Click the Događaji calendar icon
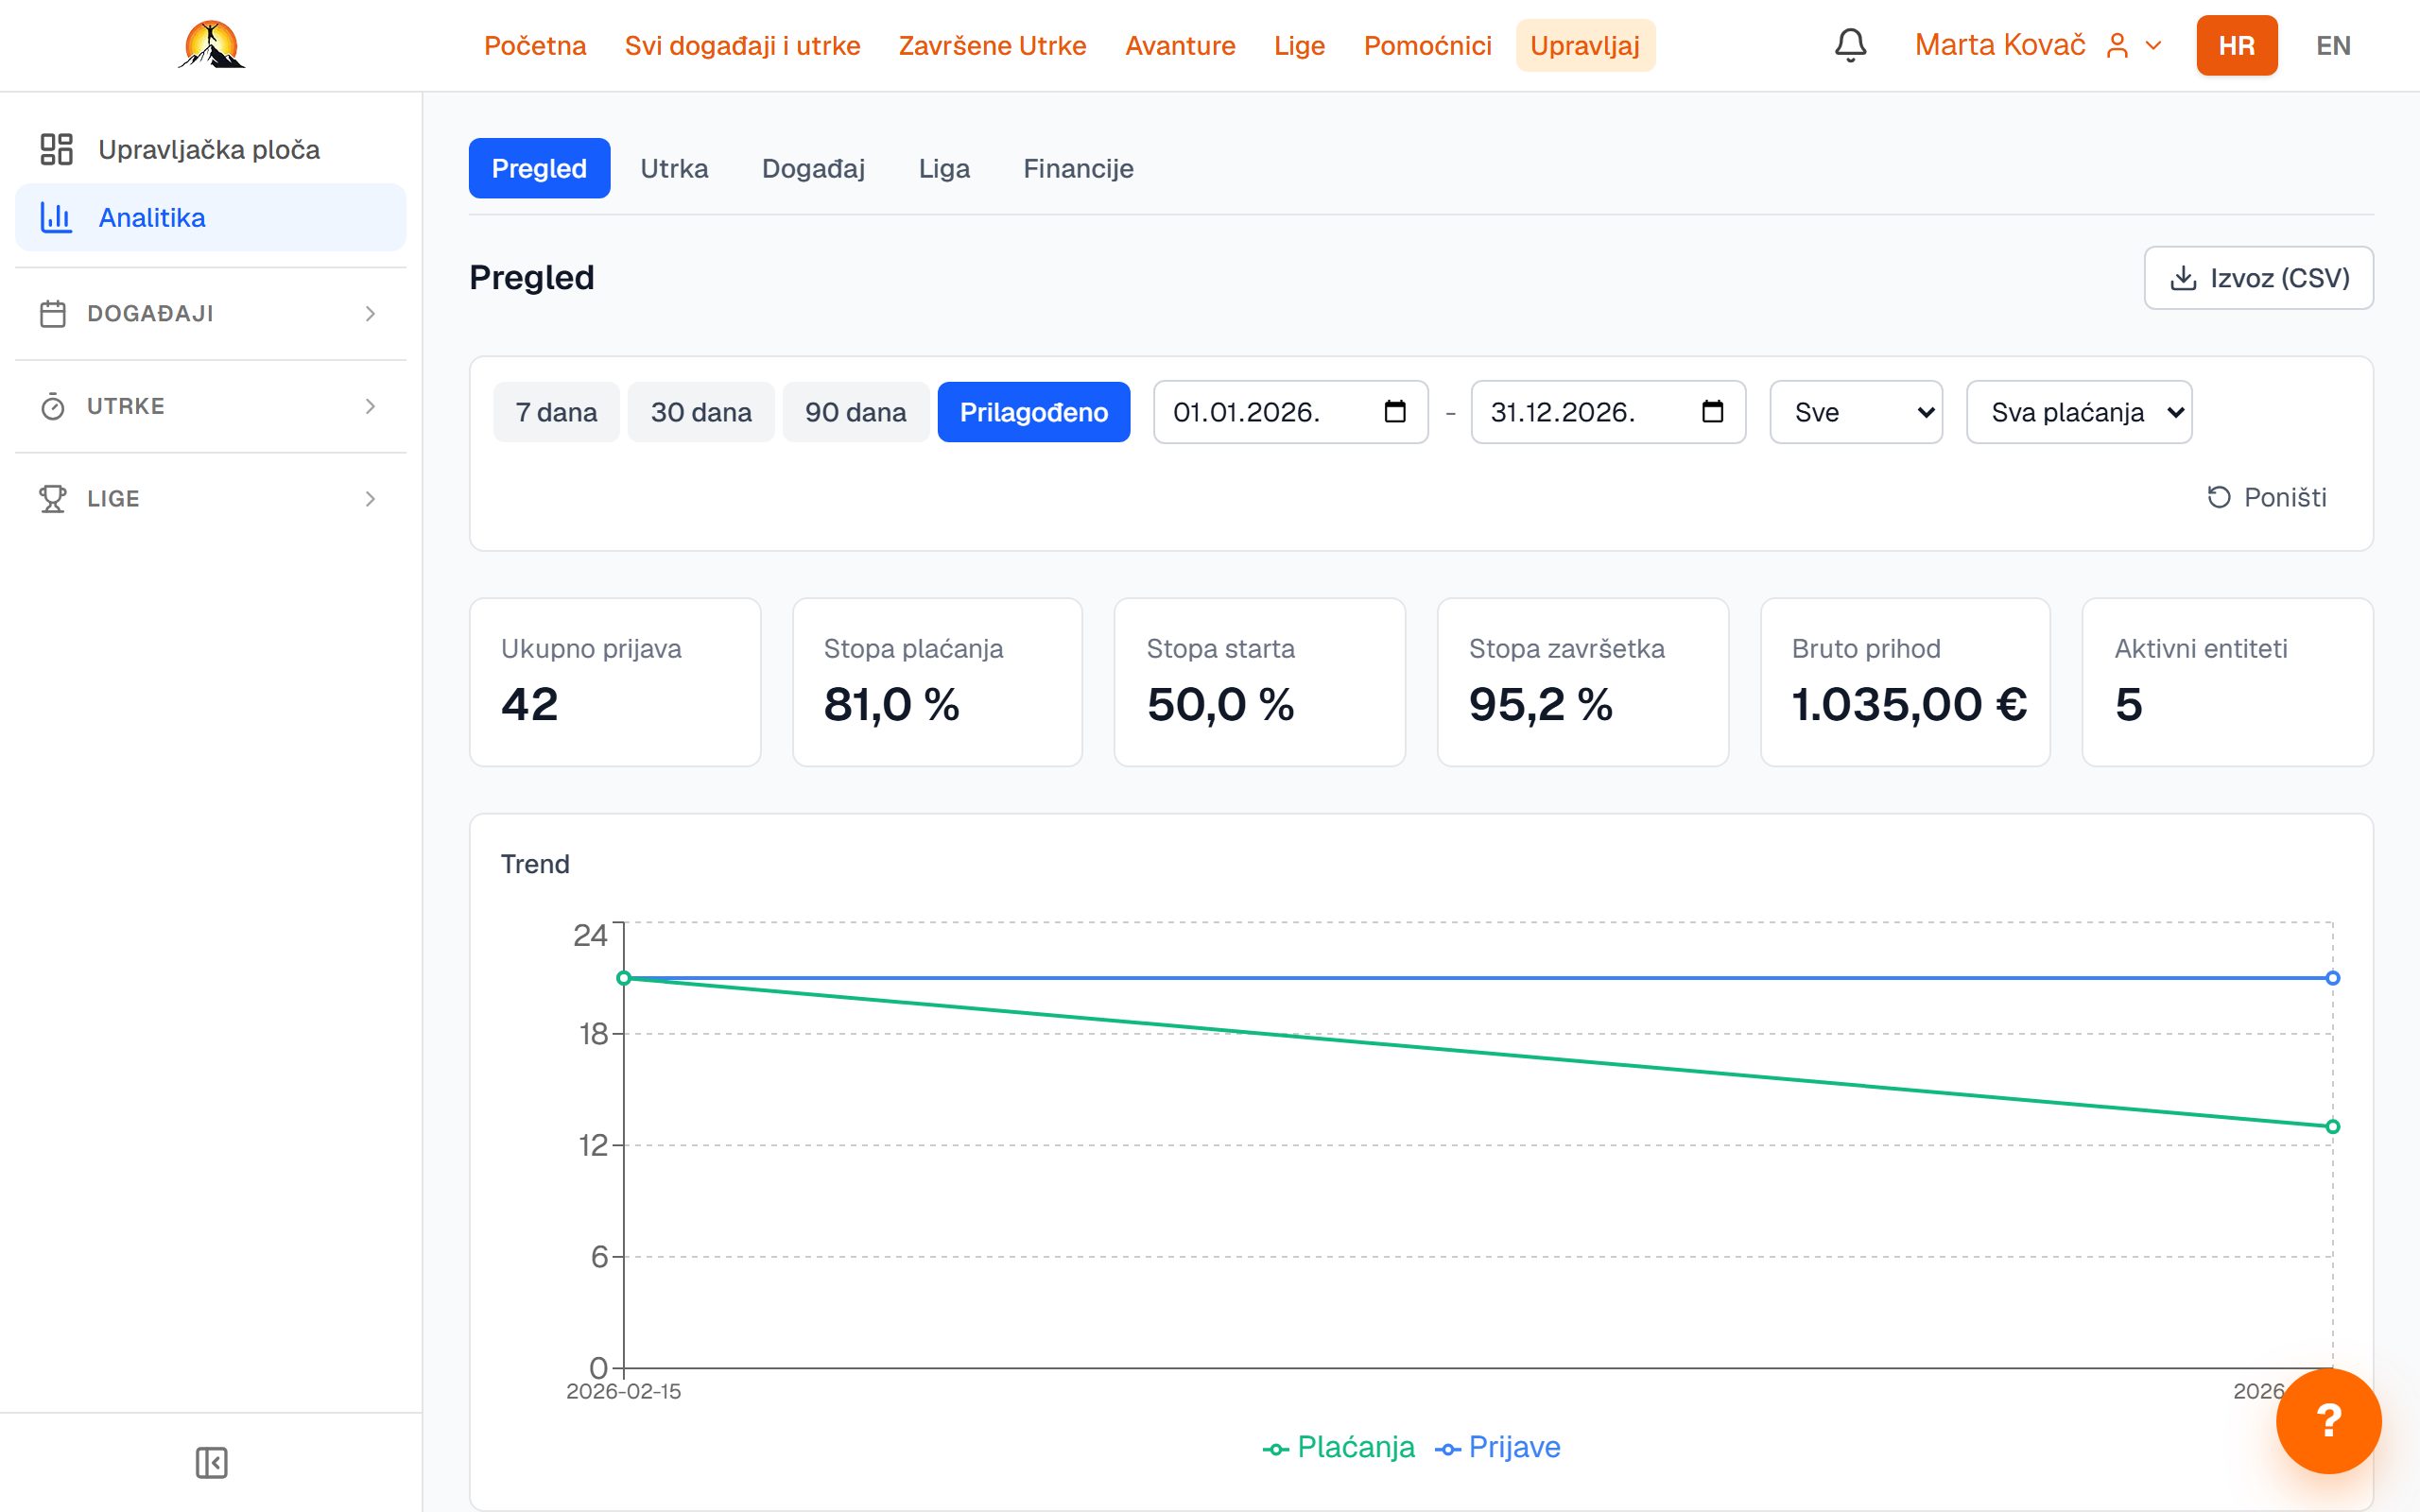 click(53, 314)
